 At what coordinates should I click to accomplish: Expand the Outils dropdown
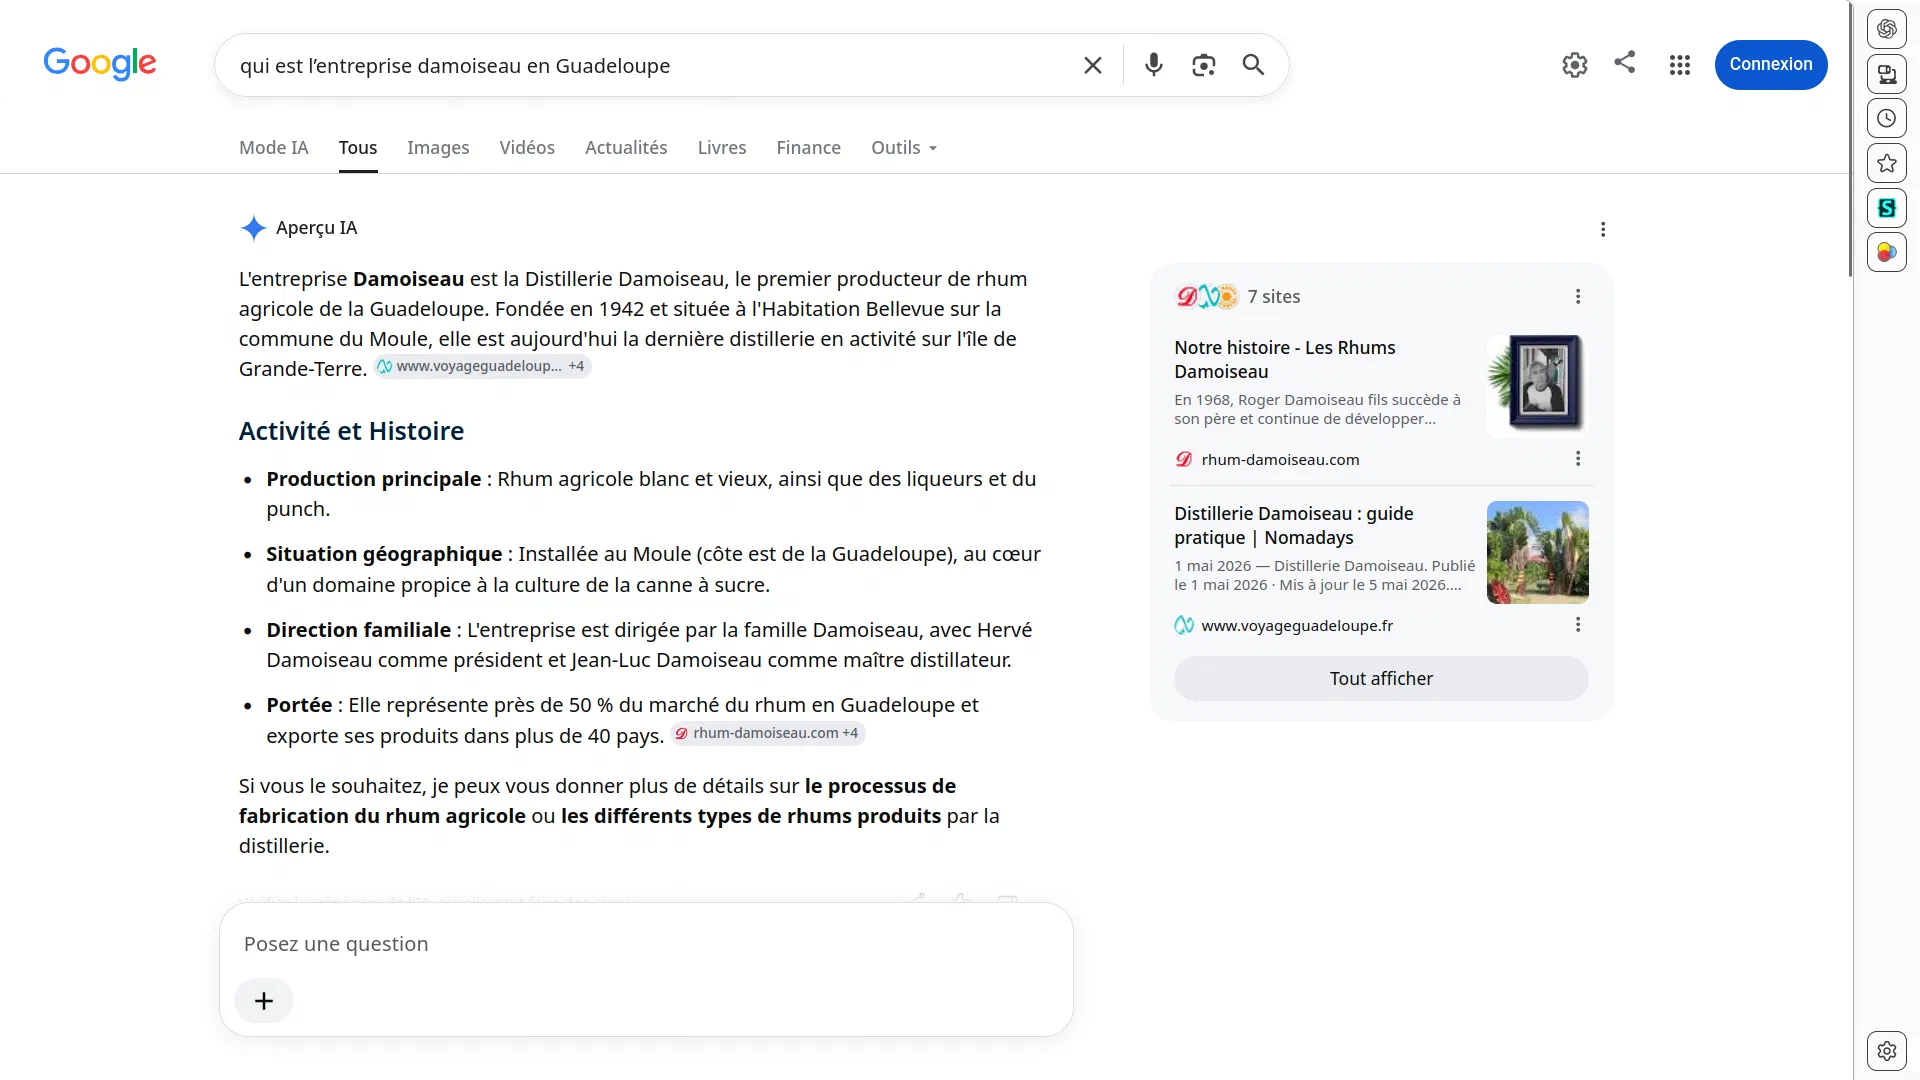(x=904, y=148)
